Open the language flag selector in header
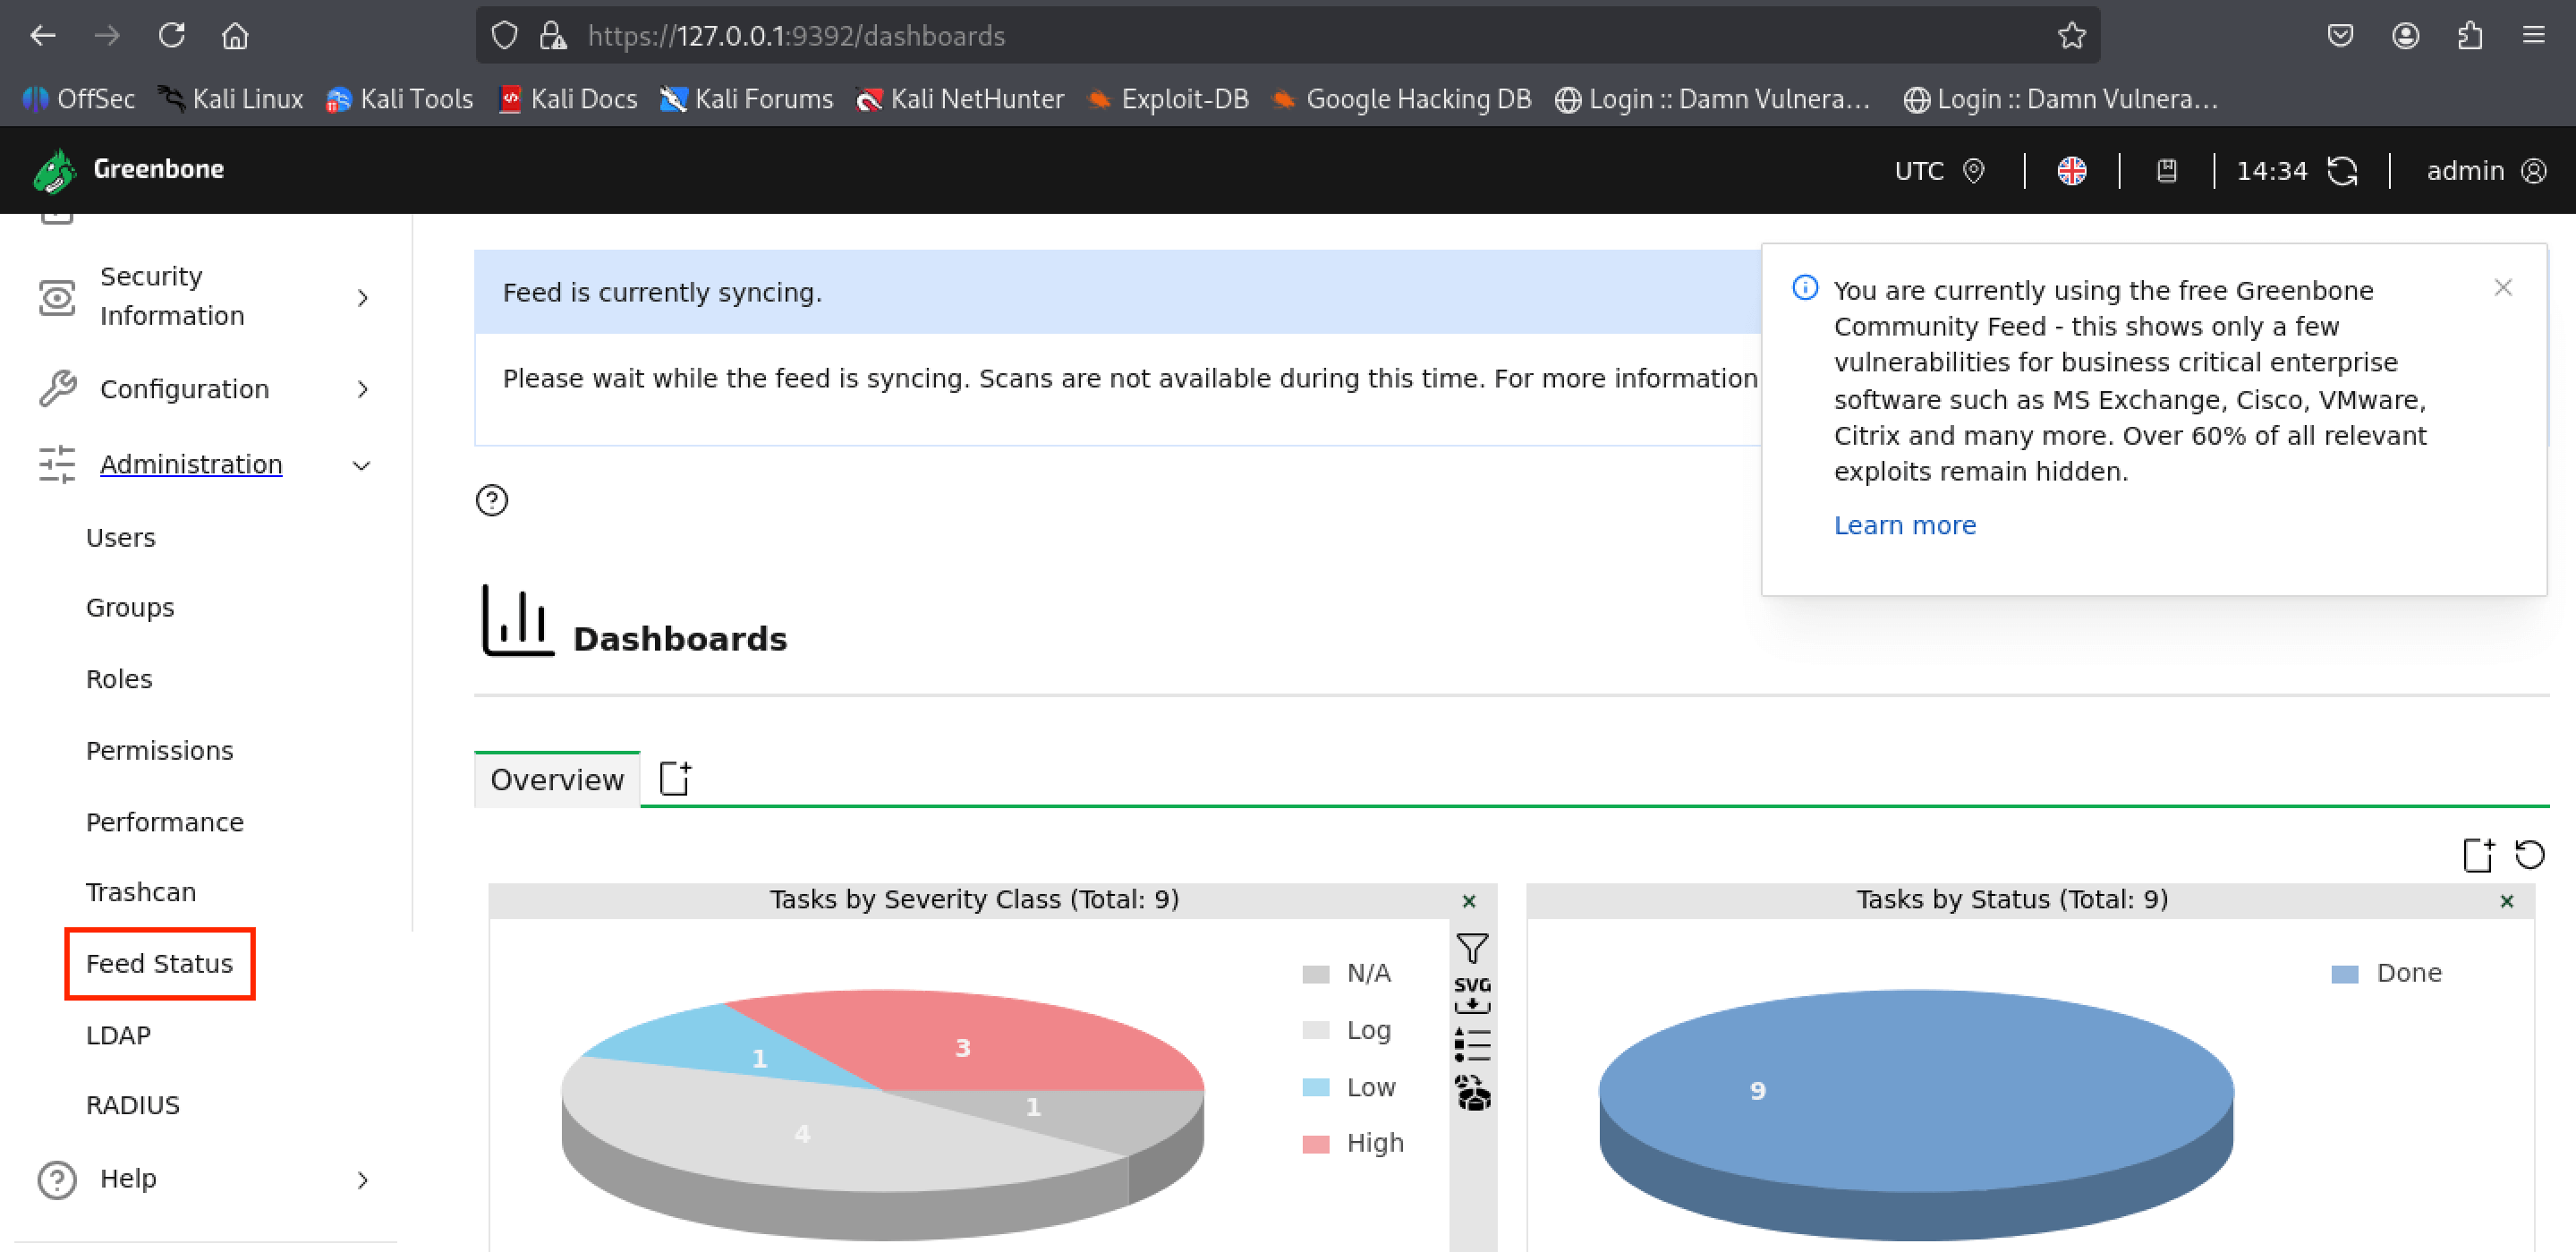Image resolution: width=2576 pixels, height=1252 pixels. coord(2071,171)
